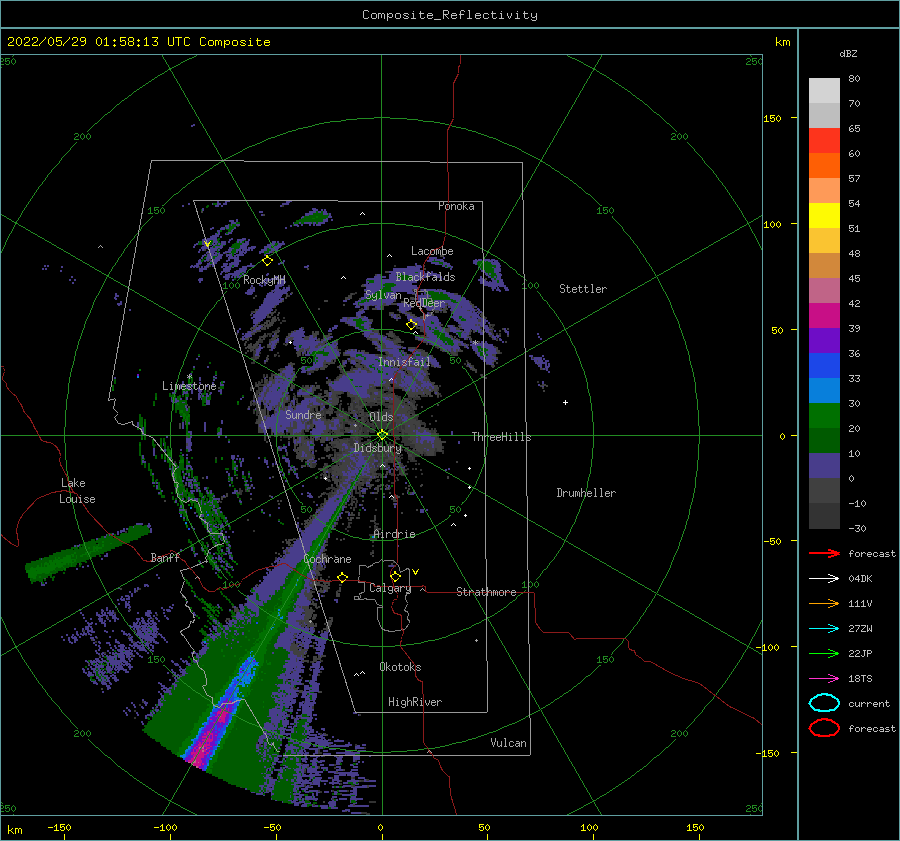
Task: Click the Calgary city label
Action: pos(390,588)
